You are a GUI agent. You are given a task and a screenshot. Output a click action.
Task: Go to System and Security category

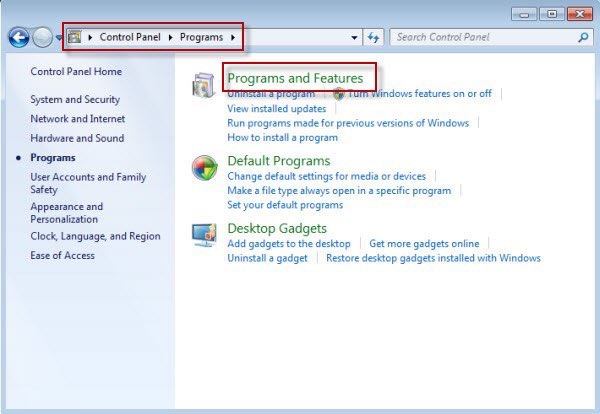pos(75,99)
